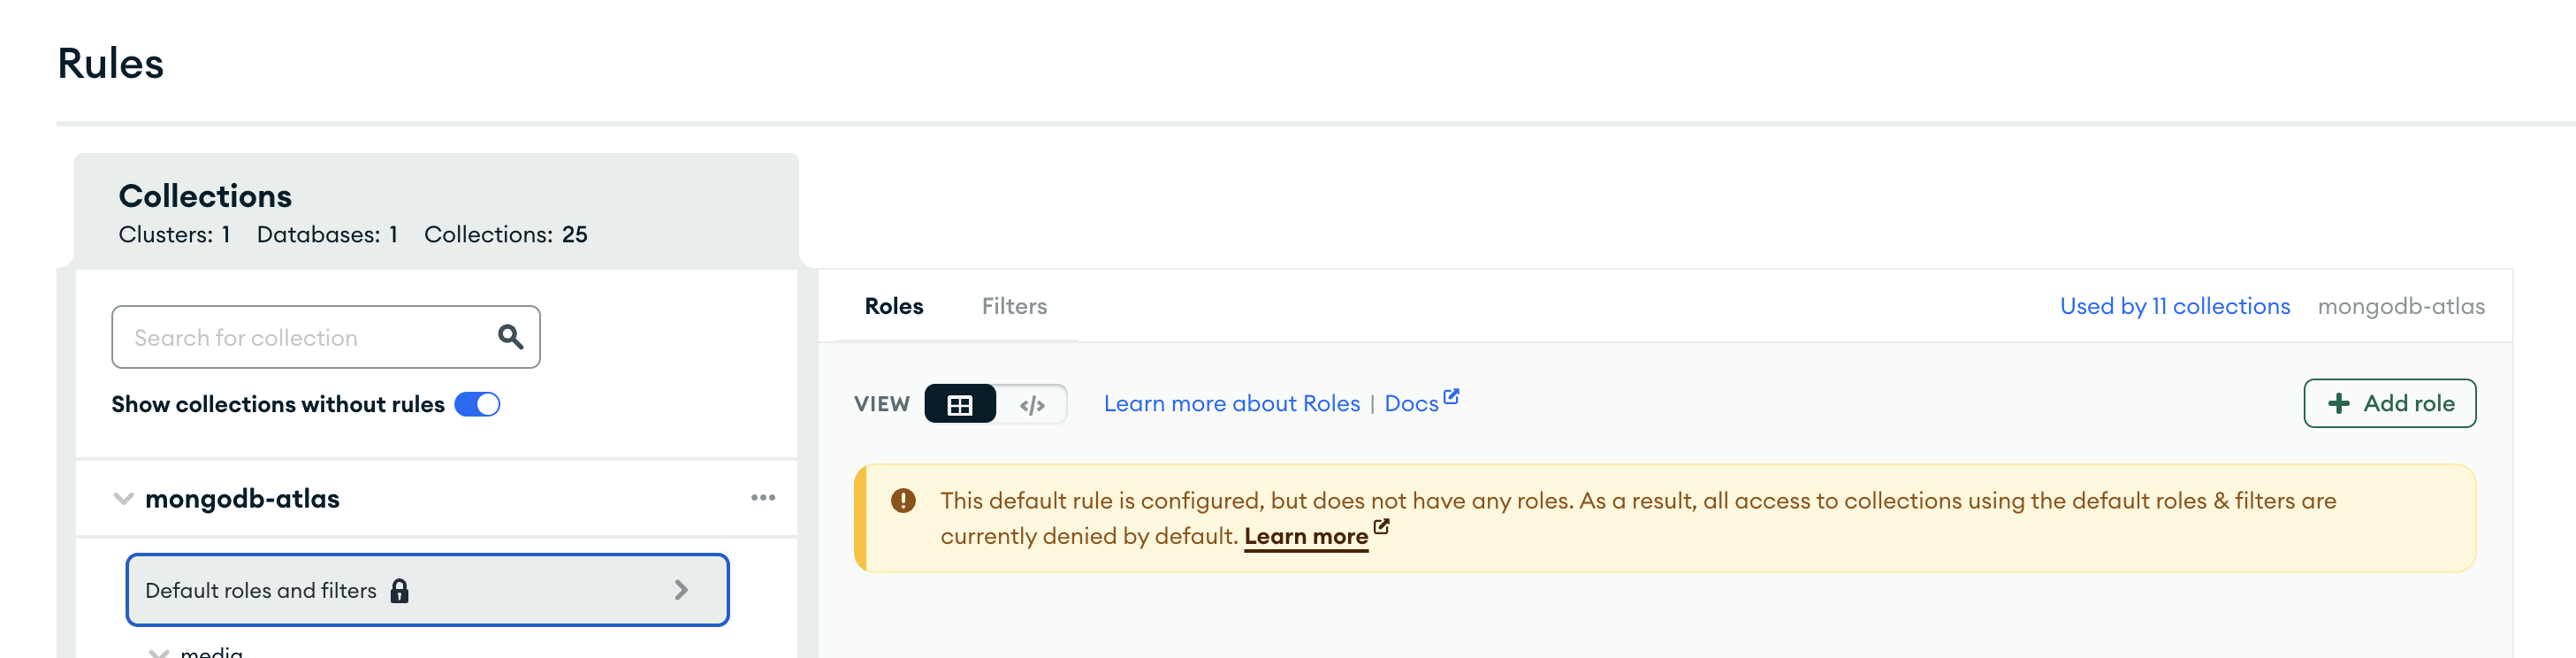Image resolution: width=2576 pixels, height=658 pixels.
Task: Click the lock icon on Default roles
Action: pyautogui.click(x=400, y=591)
